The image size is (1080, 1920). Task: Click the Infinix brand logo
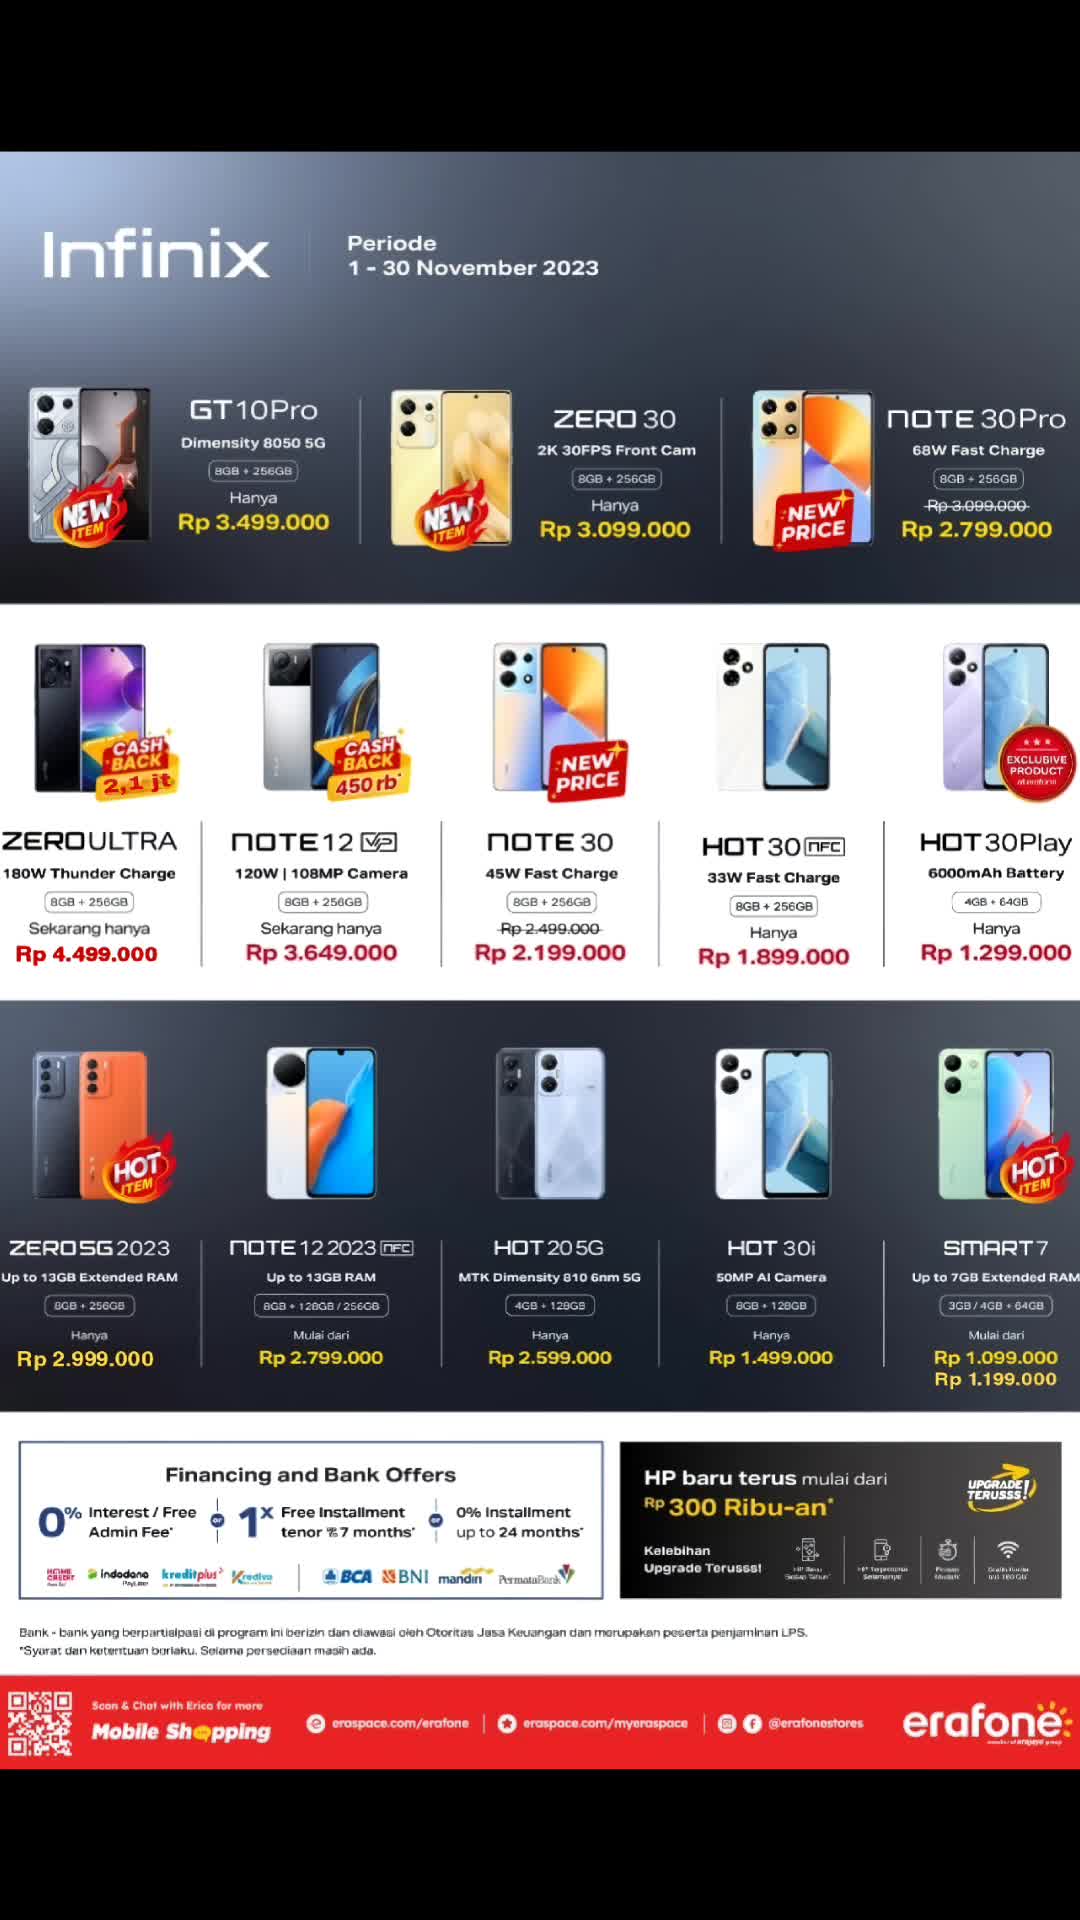coord(156,255)
